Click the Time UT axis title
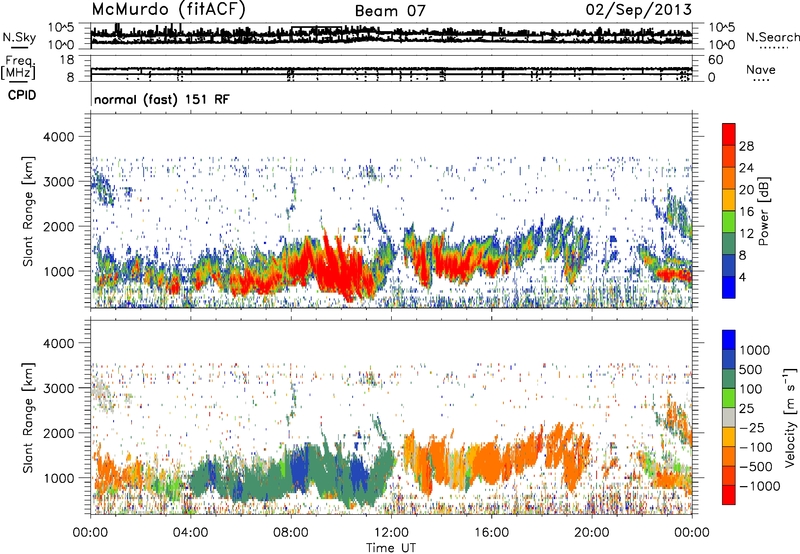The width and height of the screenshot is (800, 554). click(391, 548)
